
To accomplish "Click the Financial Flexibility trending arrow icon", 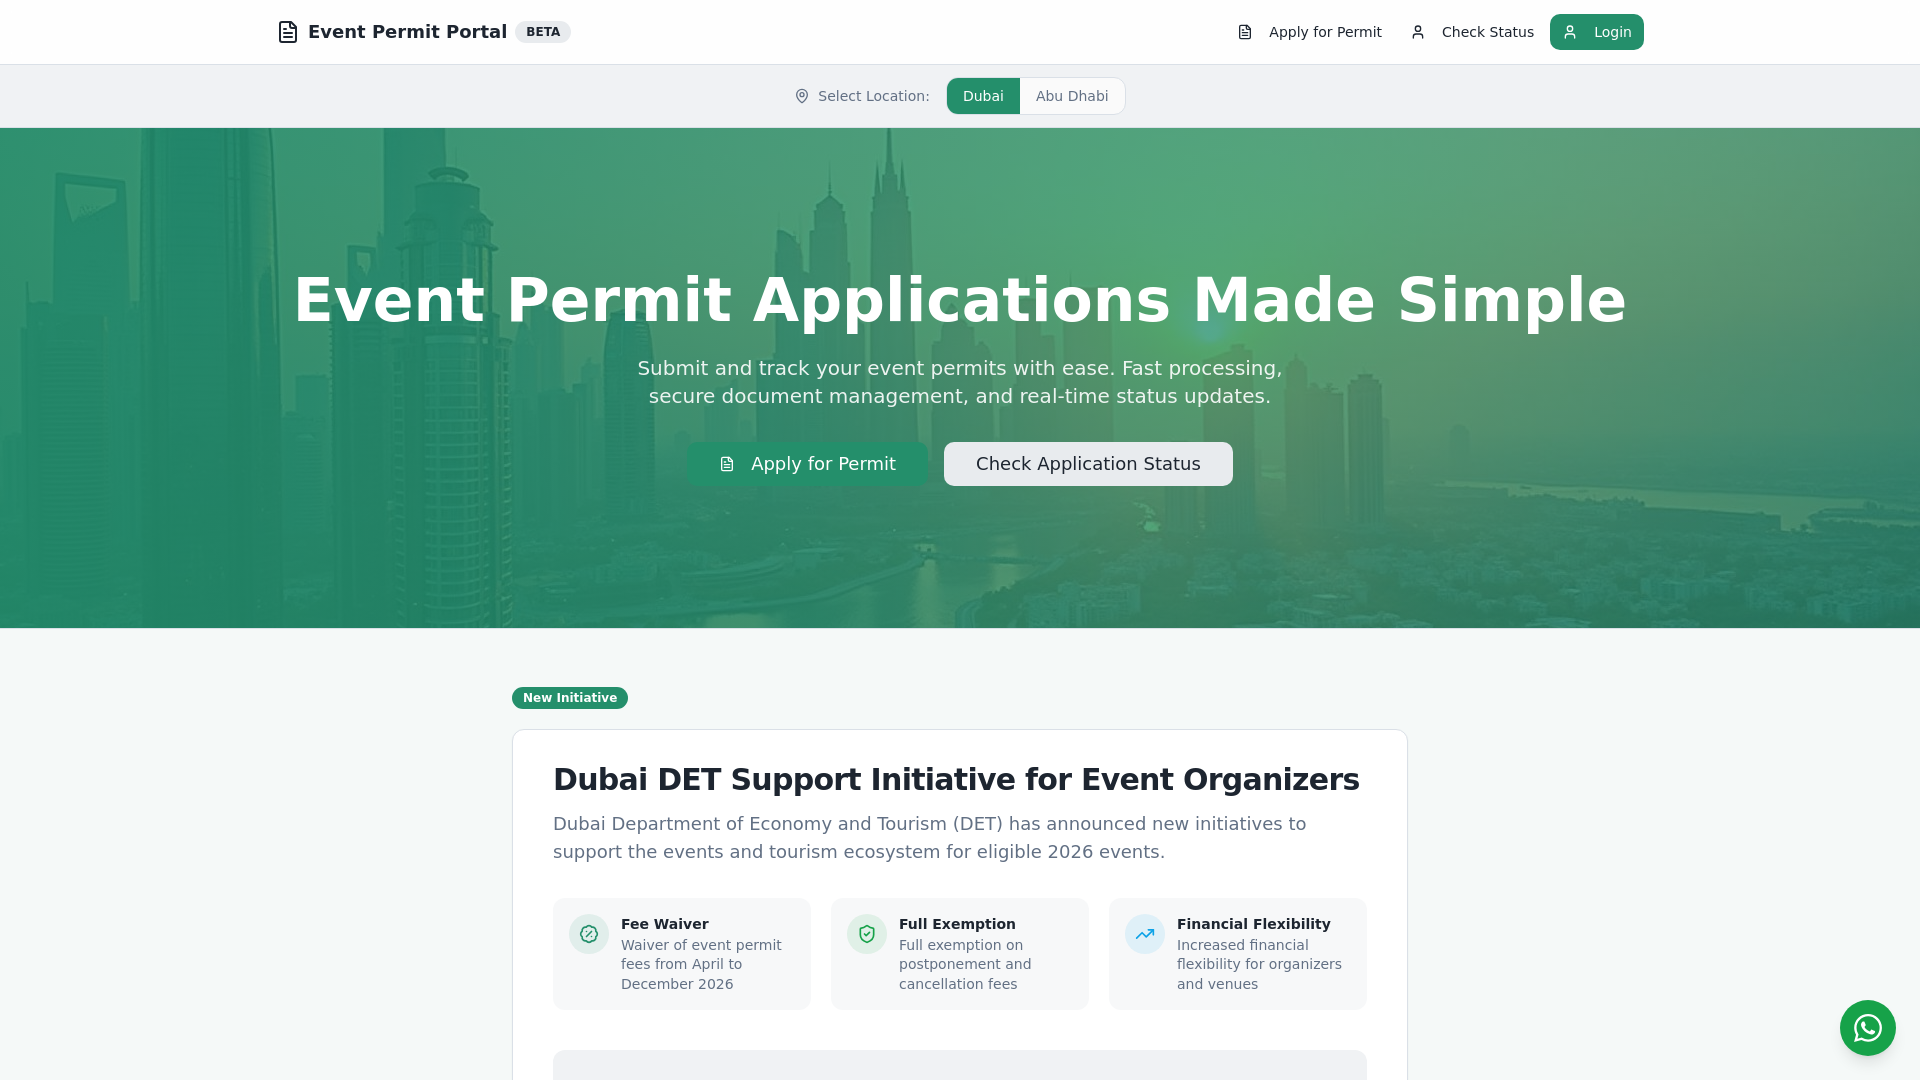I will [x=1145, y=934].
